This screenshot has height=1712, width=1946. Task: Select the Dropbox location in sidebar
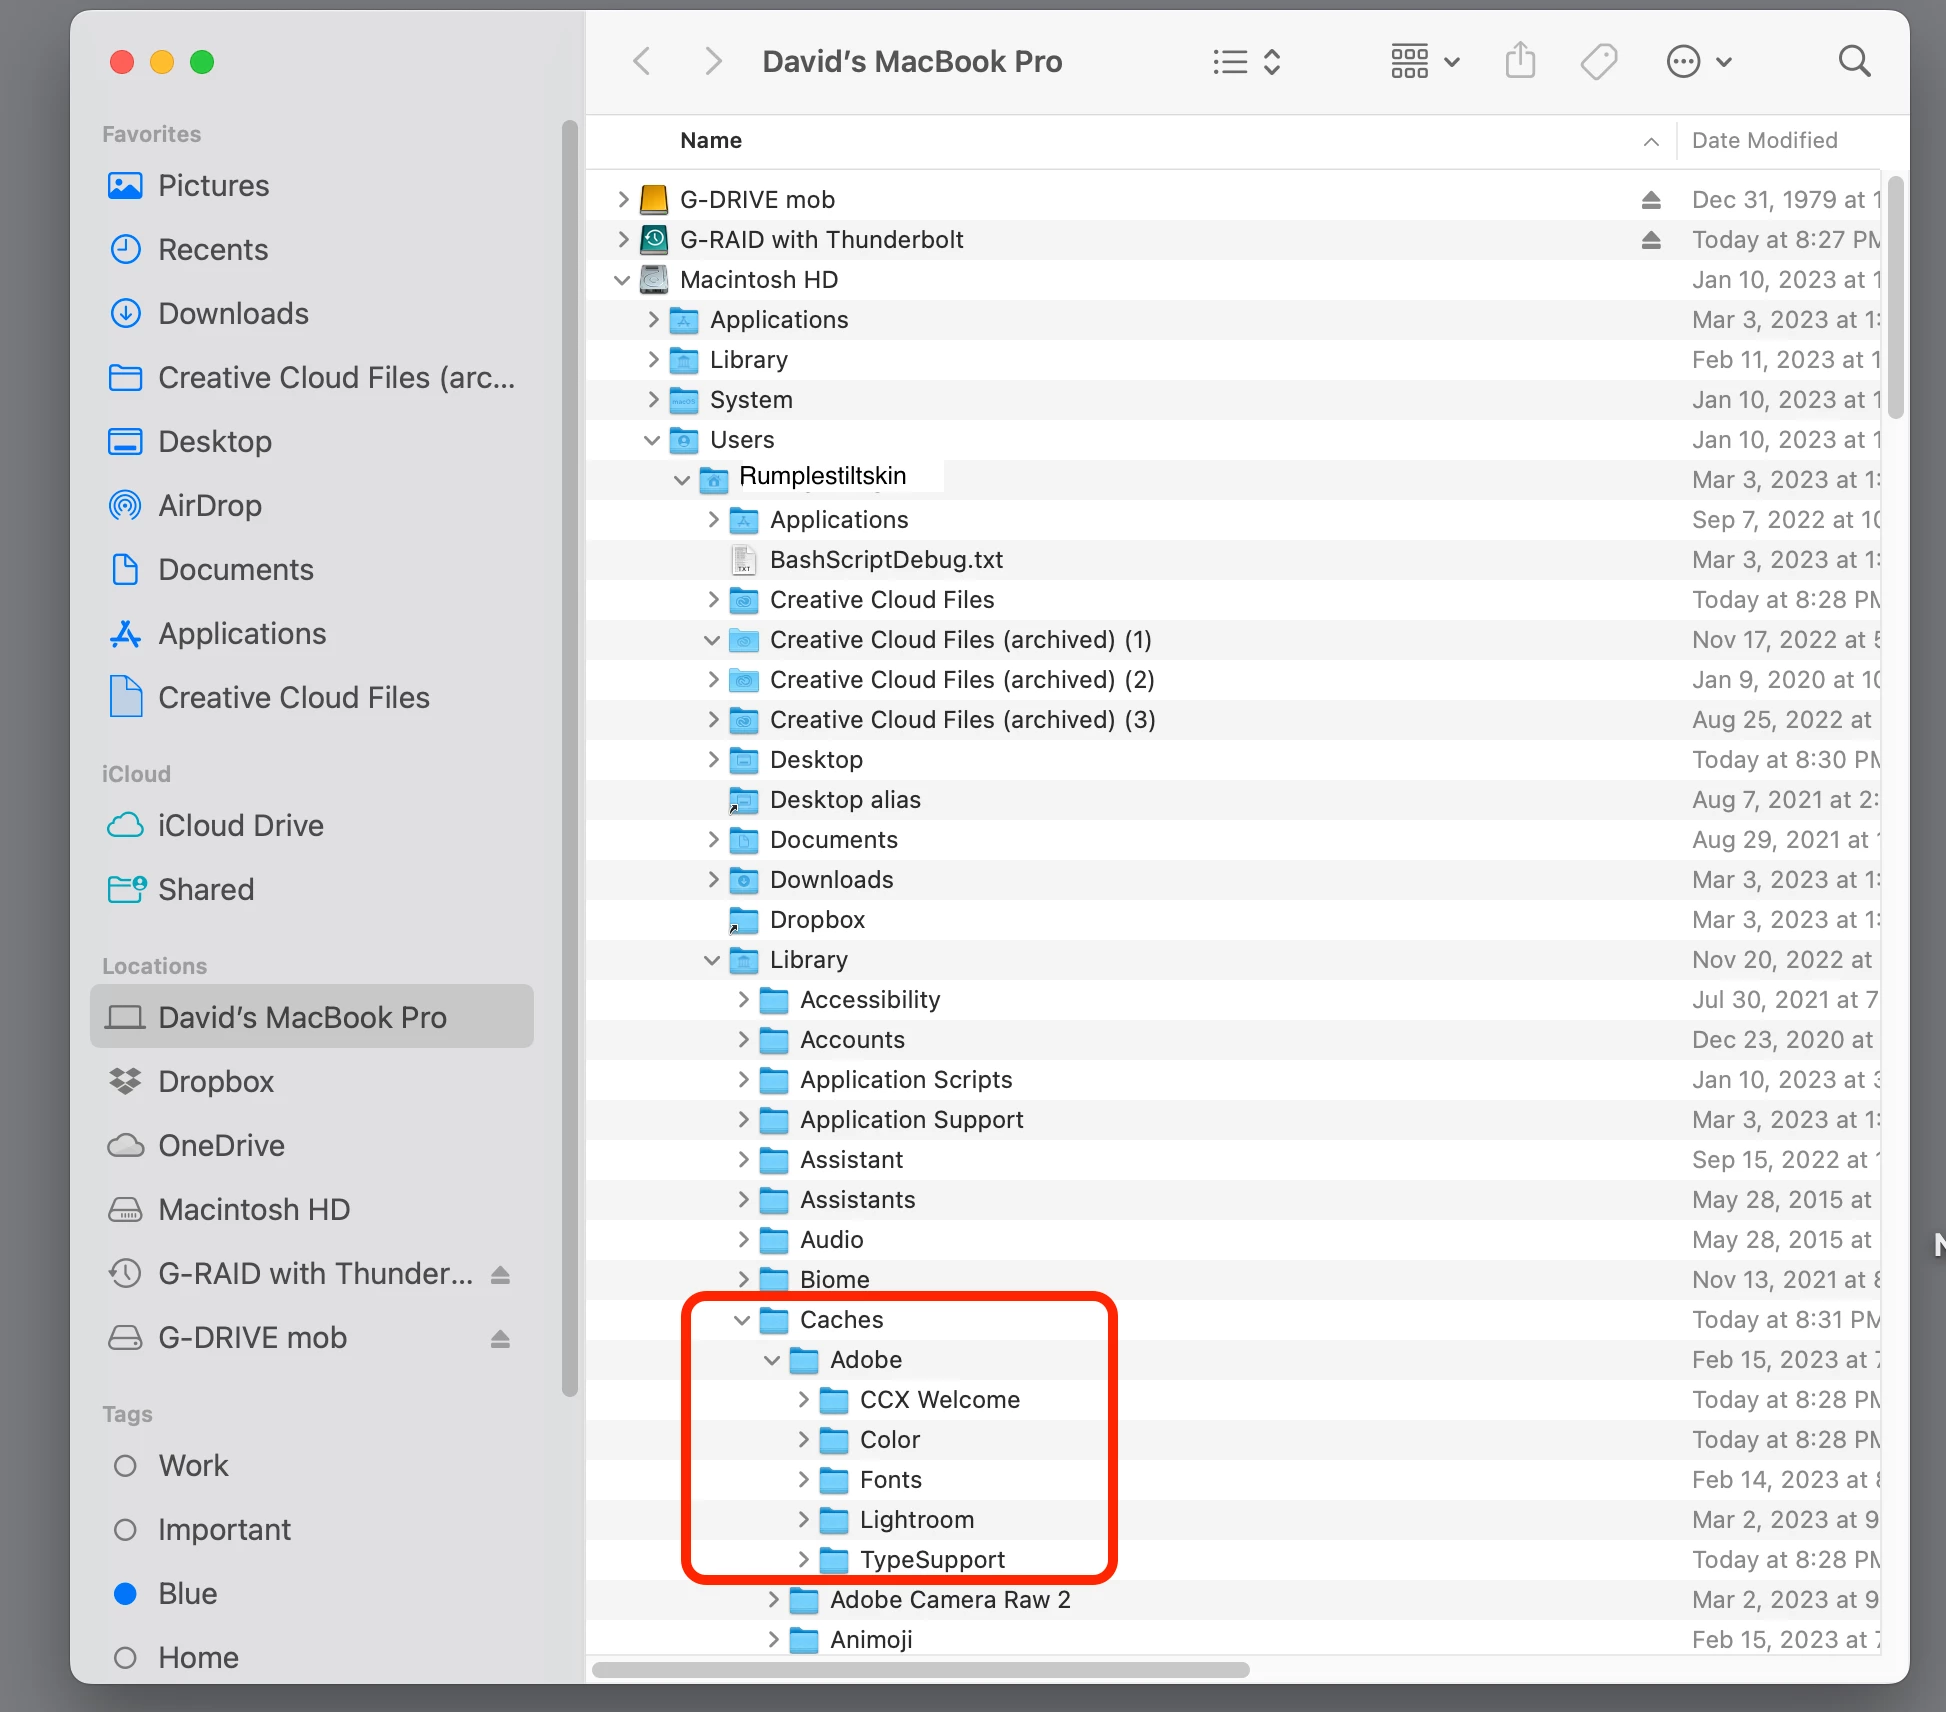click(x=215, y=1082)
